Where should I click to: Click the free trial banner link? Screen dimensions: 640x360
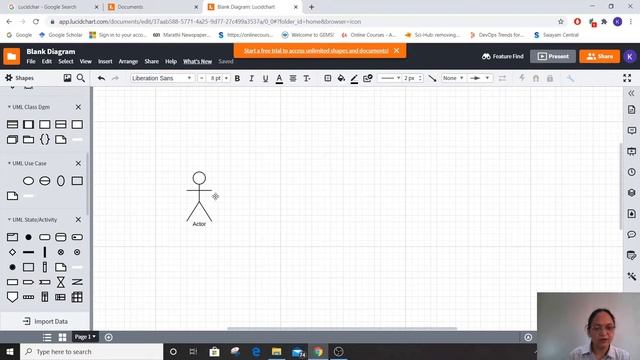[316, 51]
